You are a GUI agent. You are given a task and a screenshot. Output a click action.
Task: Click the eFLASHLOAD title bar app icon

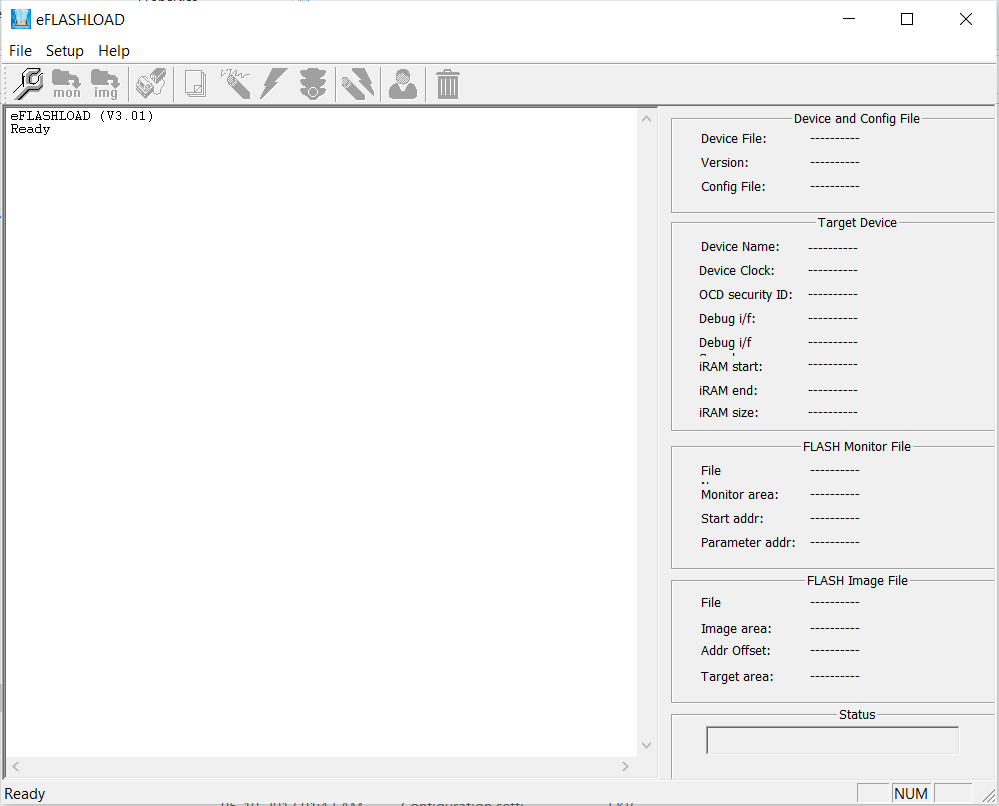[x=21, y=19]
